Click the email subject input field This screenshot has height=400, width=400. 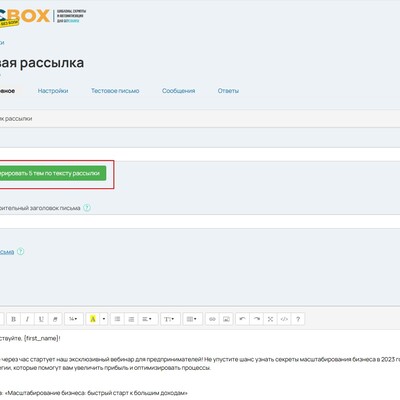point(200,154)
